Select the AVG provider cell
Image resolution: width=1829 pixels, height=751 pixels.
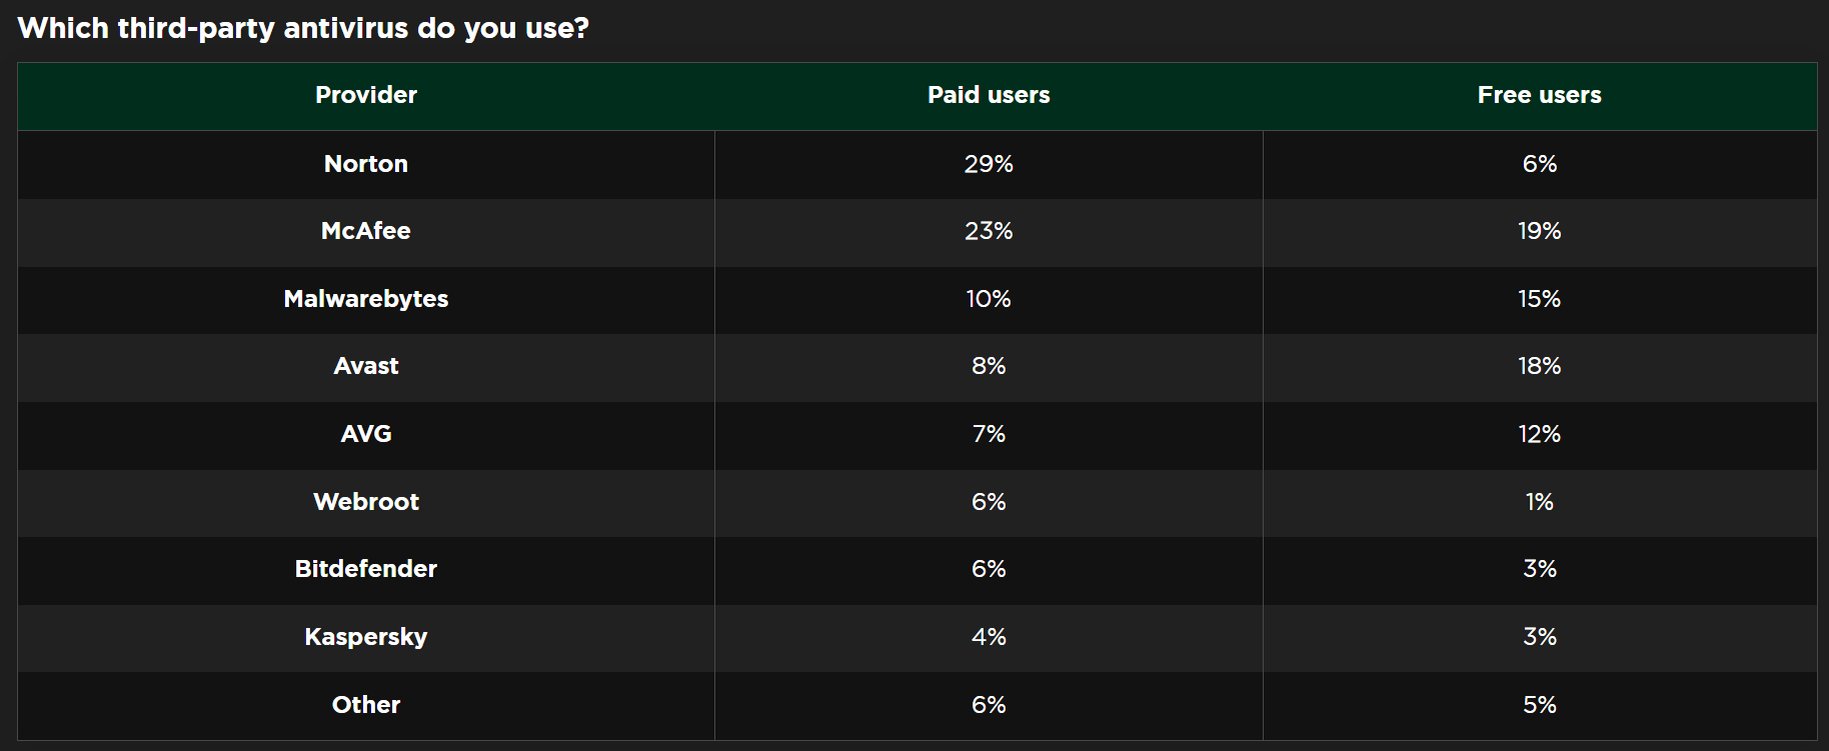[x=366, y=434]
